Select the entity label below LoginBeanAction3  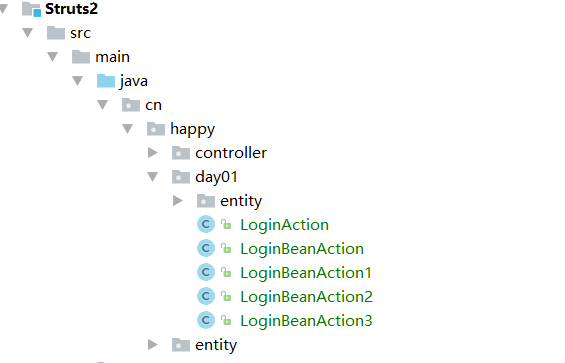216,345
